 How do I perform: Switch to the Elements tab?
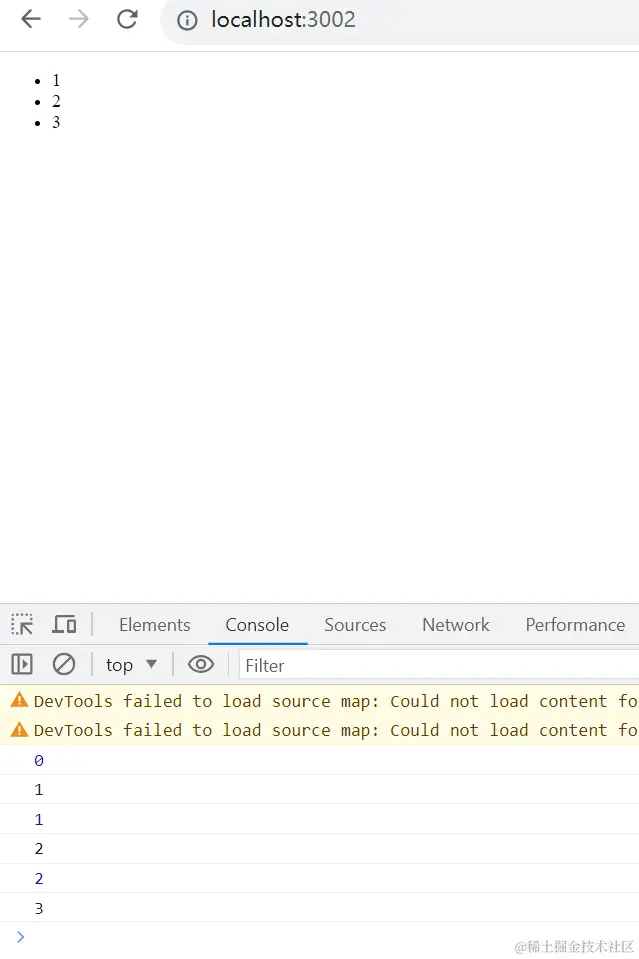[155, 624]
